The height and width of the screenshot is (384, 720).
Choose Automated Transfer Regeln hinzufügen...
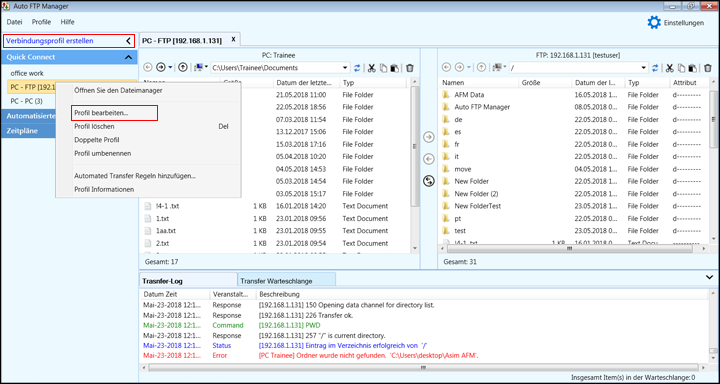coord(148,175)
